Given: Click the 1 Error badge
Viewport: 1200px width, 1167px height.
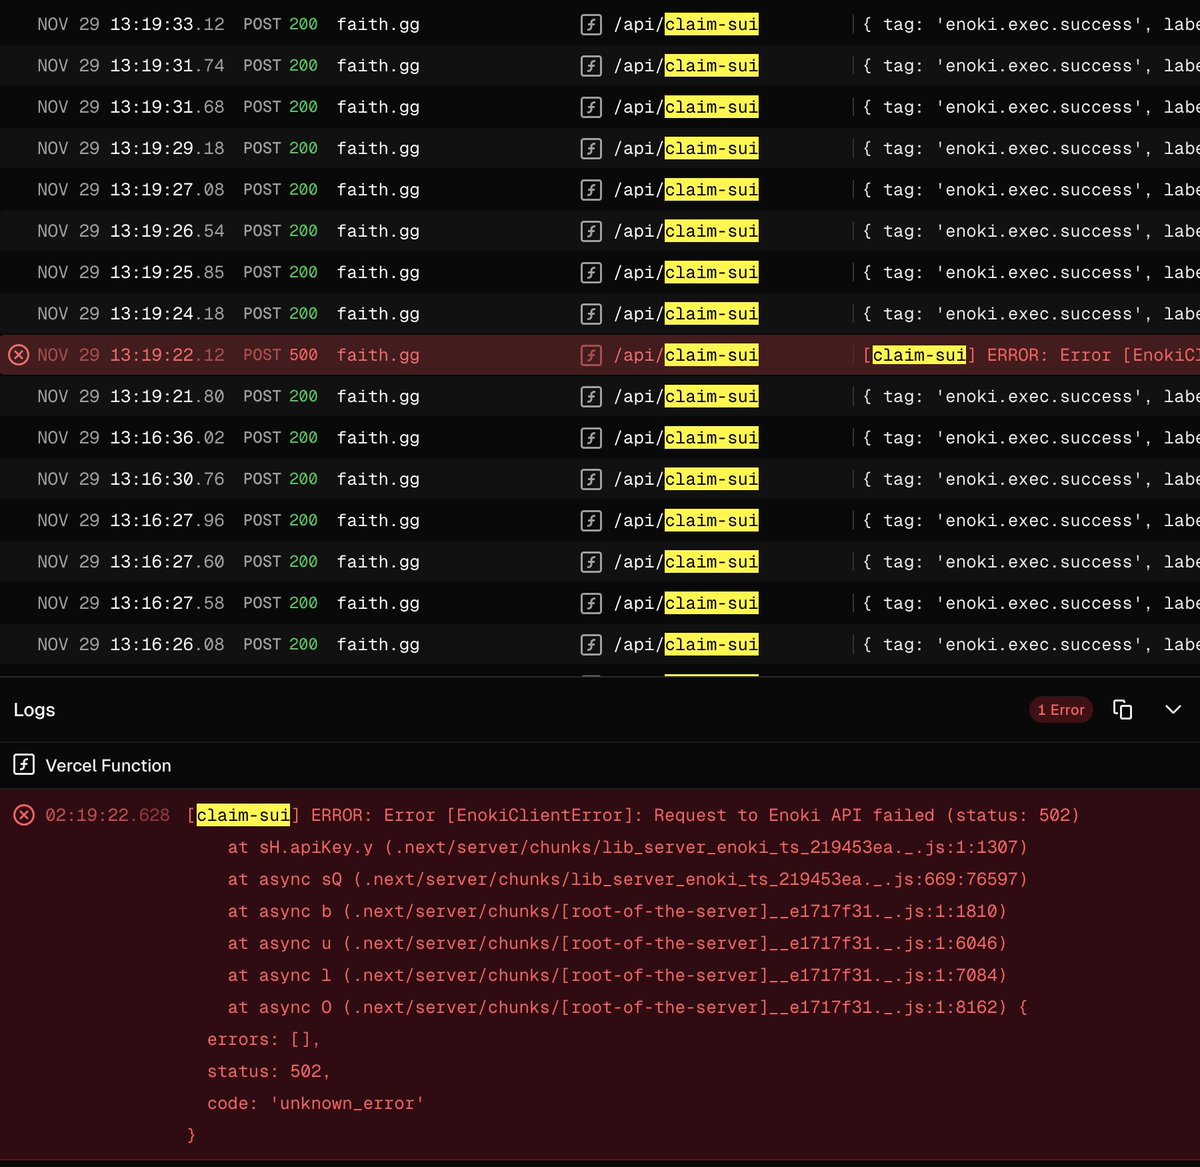Looking at the screenshot, I should point(1061,709).
